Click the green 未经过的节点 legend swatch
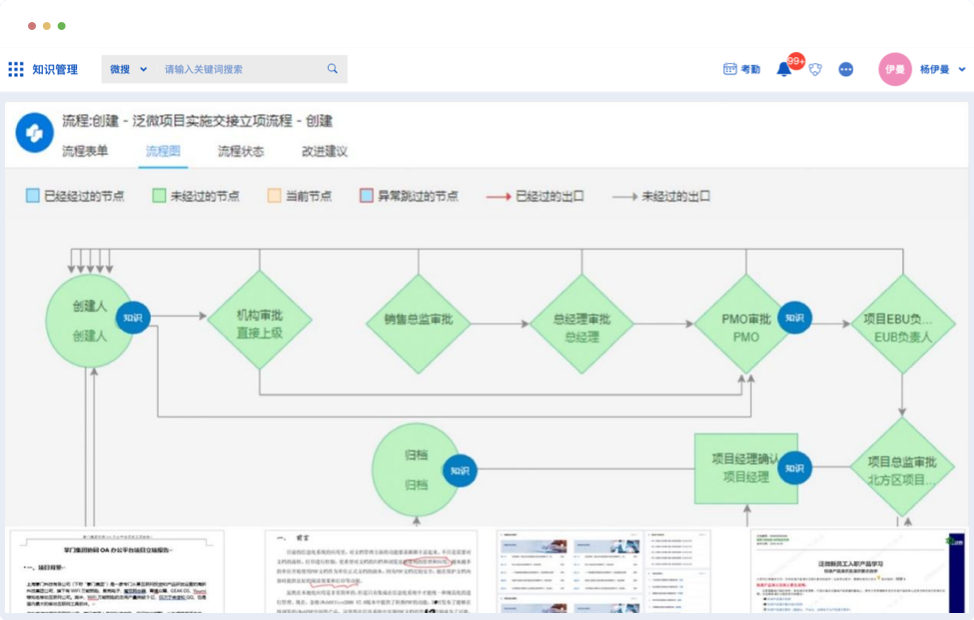Viewport: 974px width, 620px height. [x=159, y=196]
